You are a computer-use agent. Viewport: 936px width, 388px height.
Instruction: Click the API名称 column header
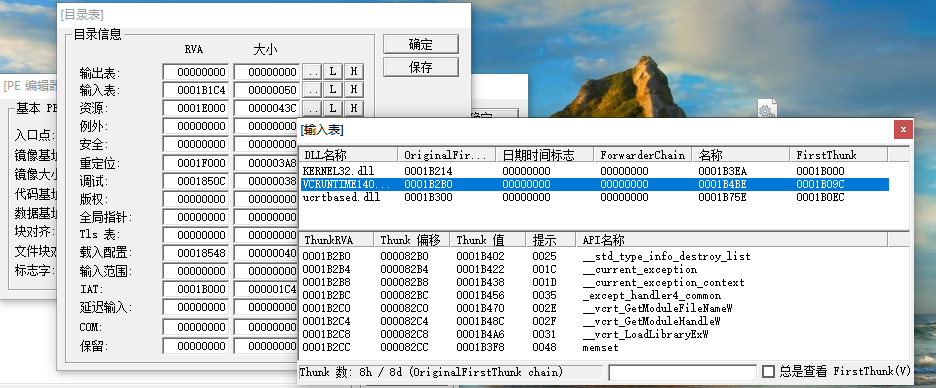coord(732,240)
